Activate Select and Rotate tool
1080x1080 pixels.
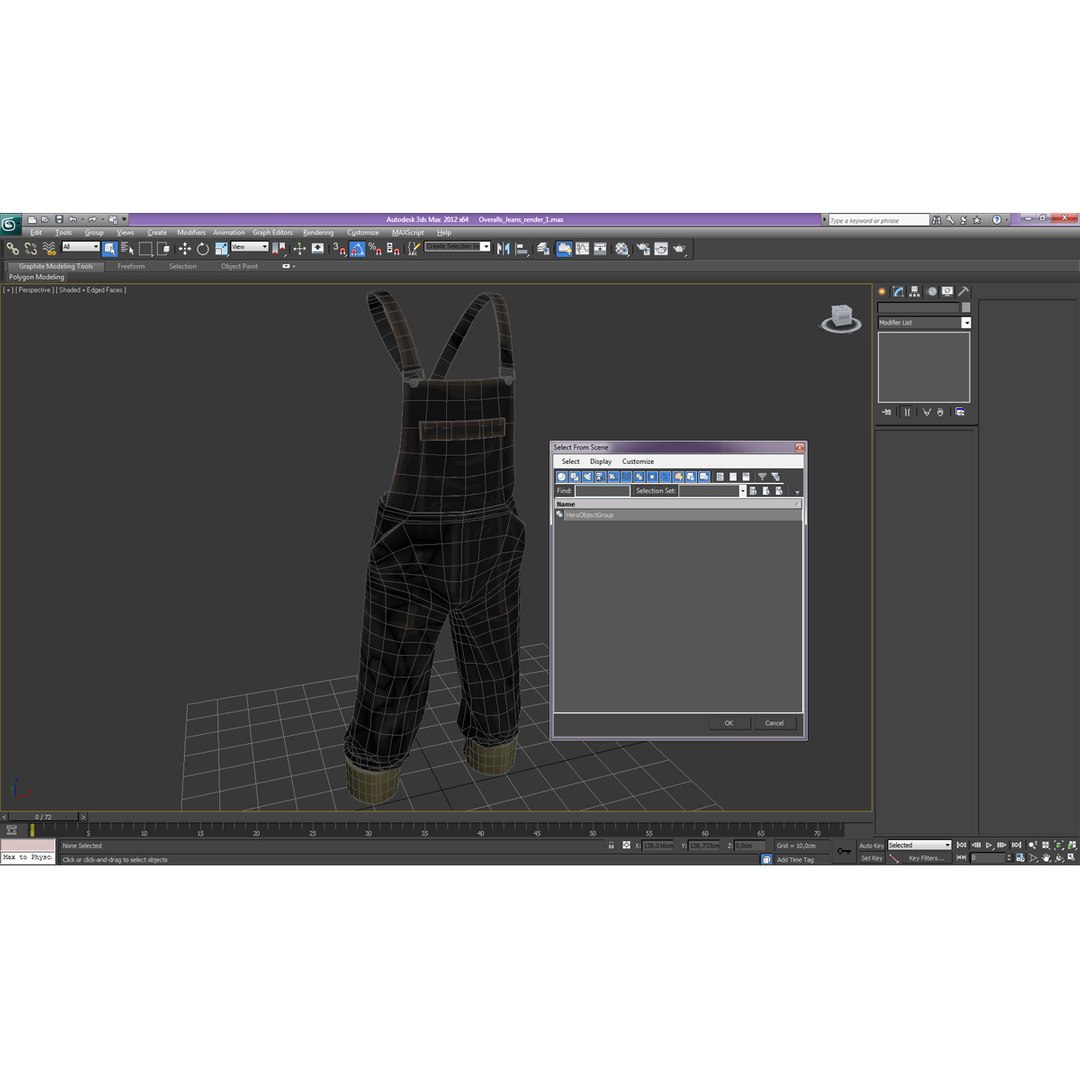click(202, 249)
